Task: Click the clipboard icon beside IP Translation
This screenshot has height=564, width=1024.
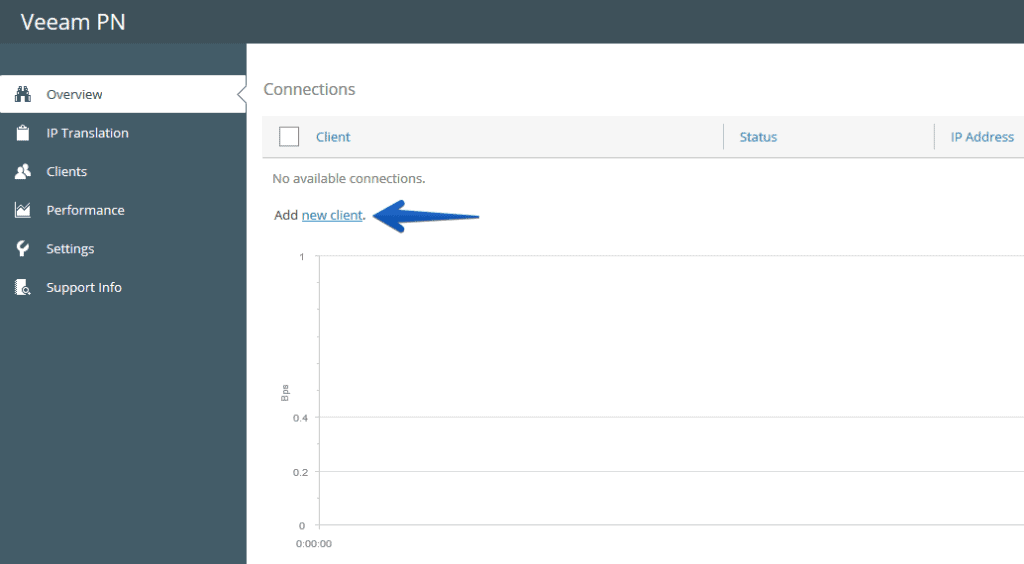Action: click(23, 133)
